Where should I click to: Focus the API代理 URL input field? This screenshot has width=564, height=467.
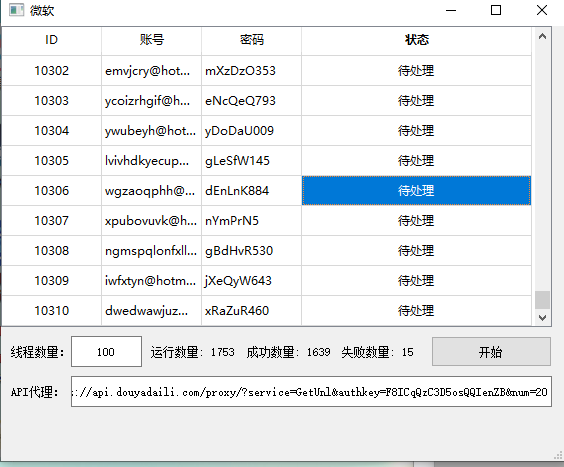point(311,391)
